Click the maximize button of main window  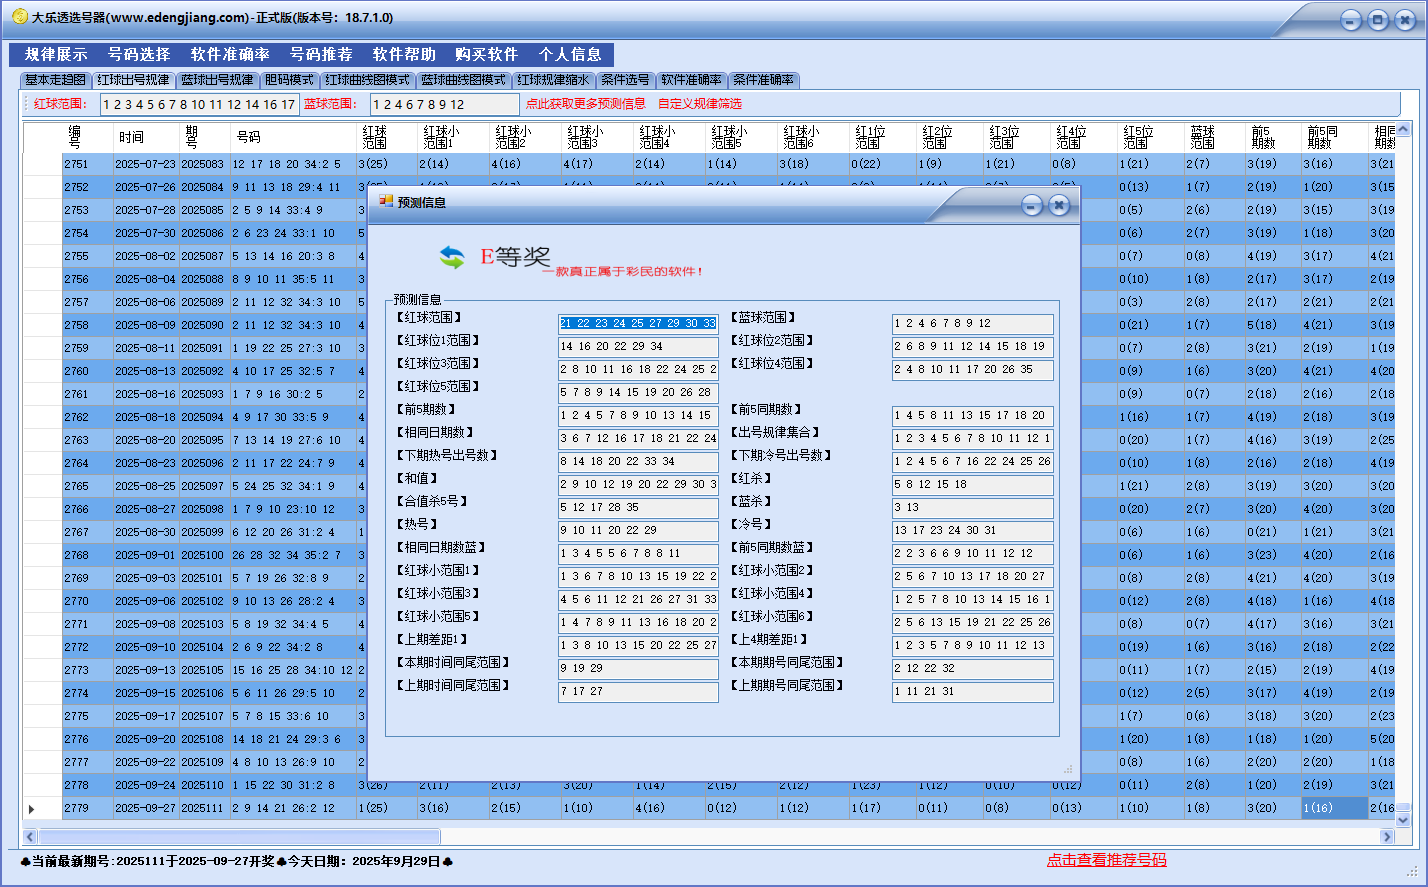(1378, 20)
